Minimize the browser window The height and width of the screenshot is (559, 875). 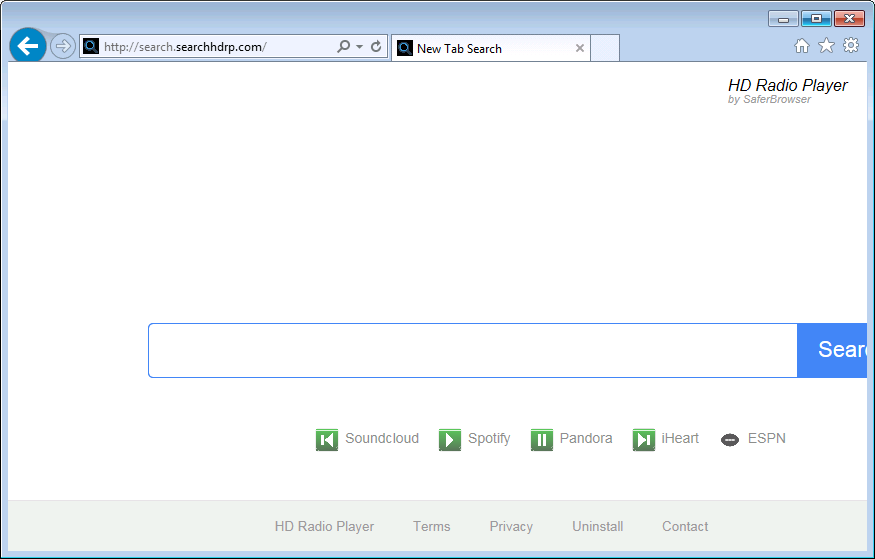[x=783, y=19]
